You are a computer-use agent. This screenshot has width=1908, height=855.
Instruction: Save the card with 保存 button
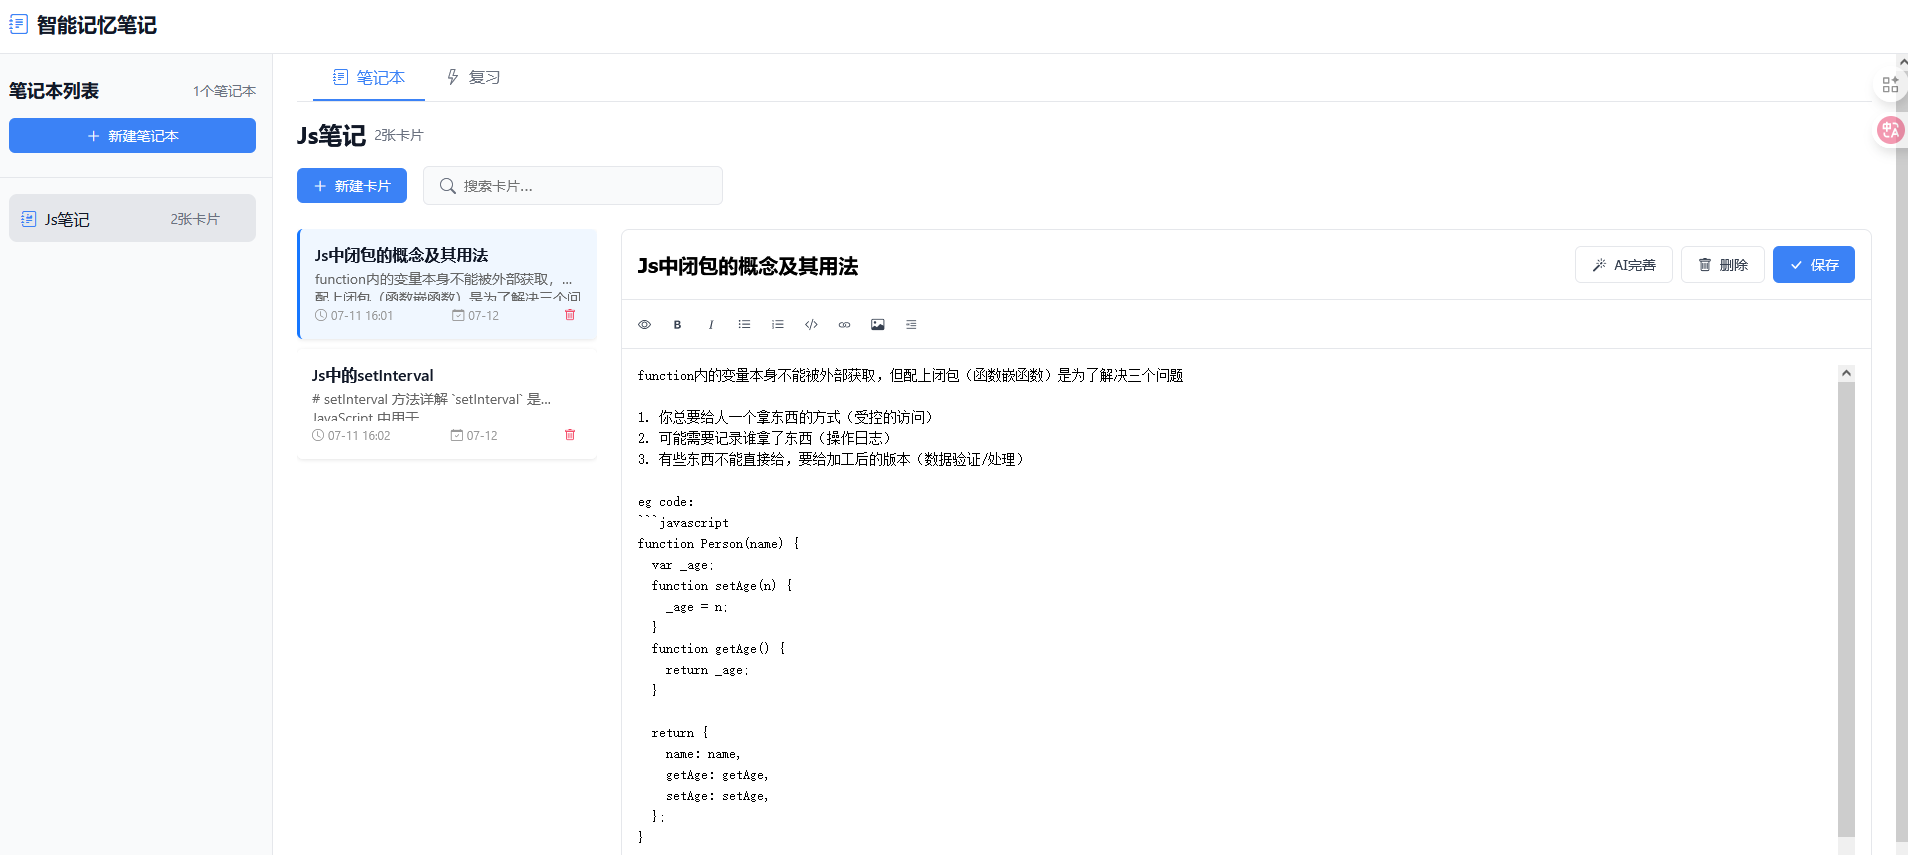[1814, 265]
